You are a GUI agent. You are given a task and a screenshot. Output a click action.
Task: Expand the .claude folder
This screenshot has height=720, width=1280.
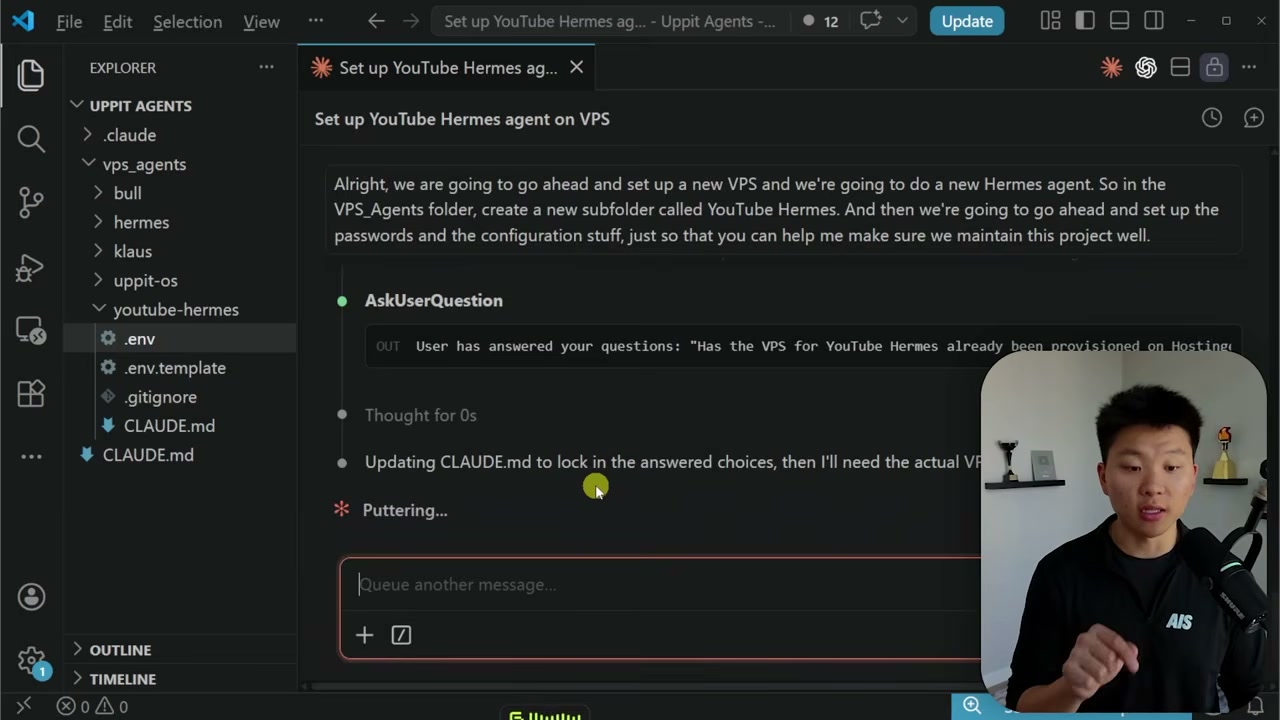(x=180, y=135)
